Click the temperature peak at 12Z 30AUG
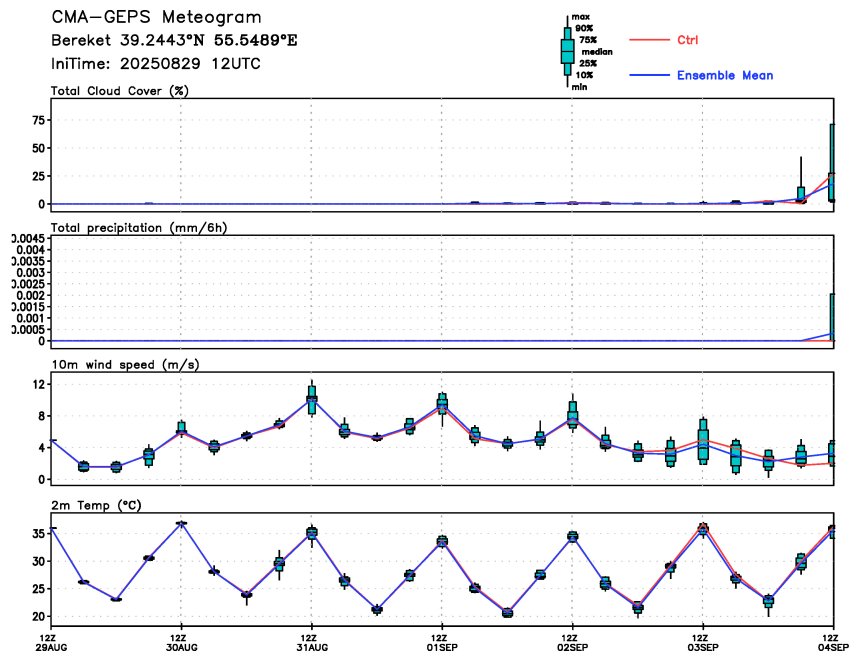The width and height of the screenshot is (860, 663). click(182, 523)
